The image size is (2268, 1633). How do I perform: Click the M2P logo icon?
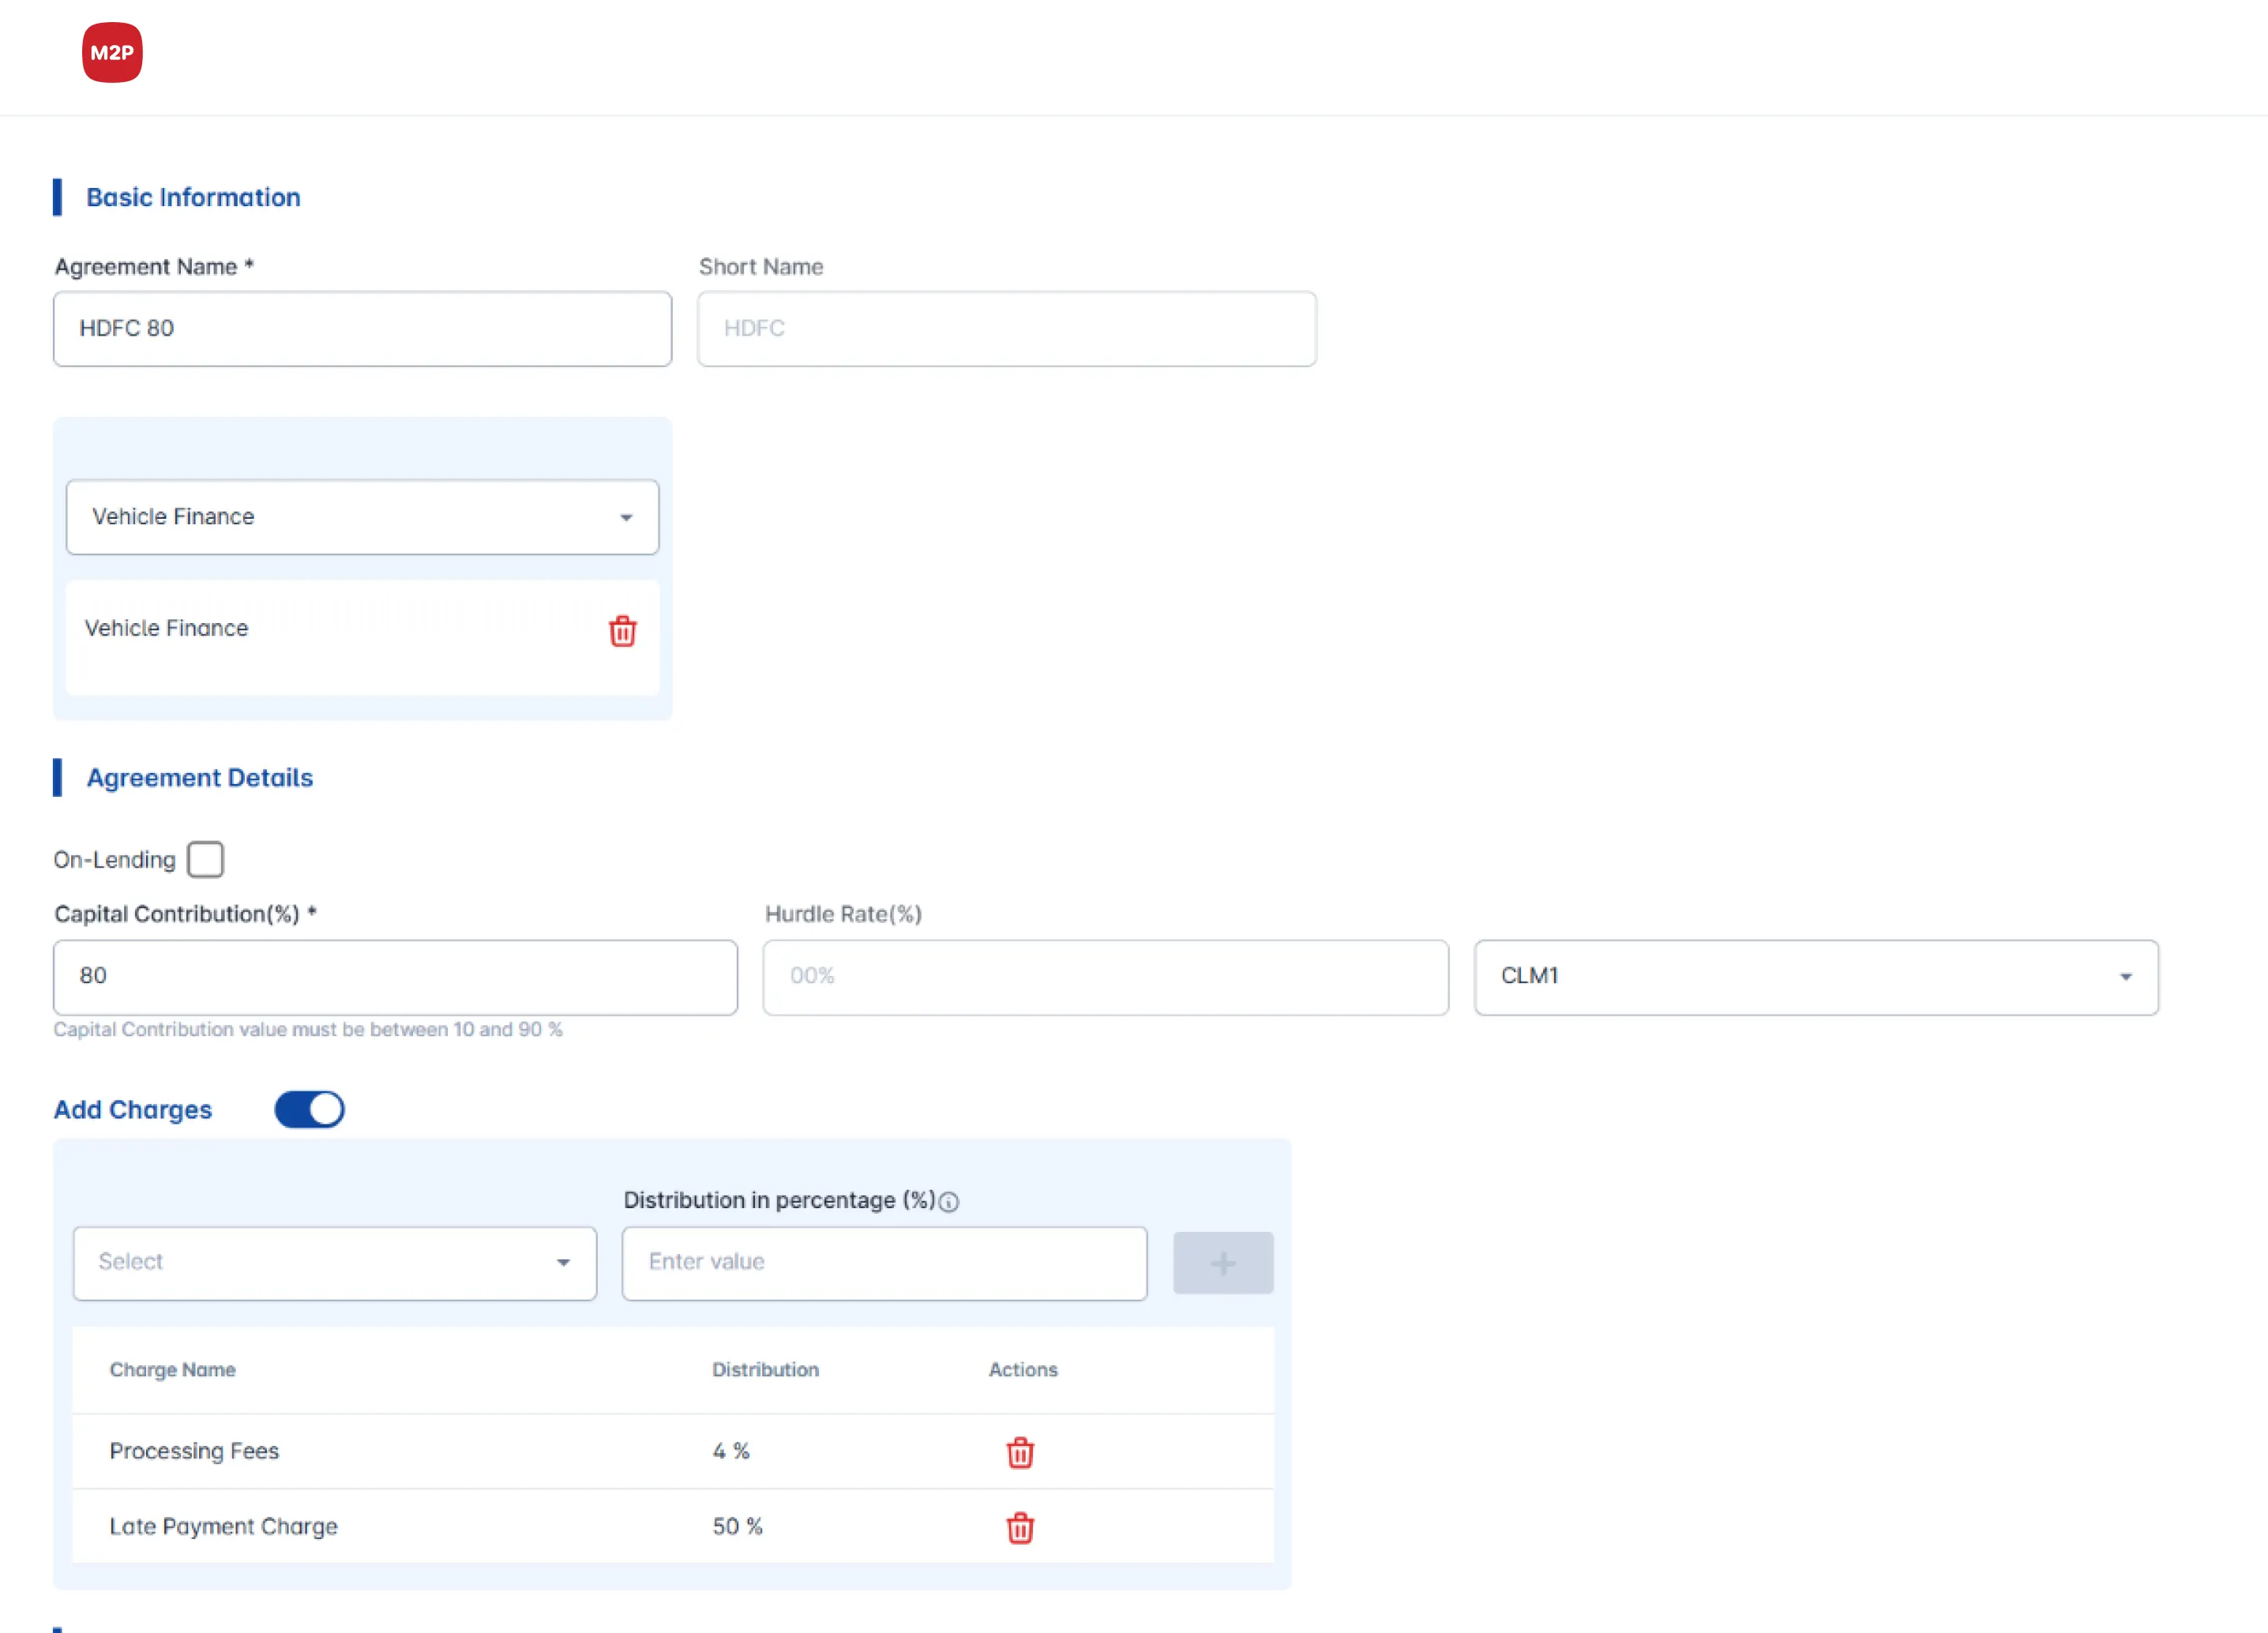[x=112, y=53]
